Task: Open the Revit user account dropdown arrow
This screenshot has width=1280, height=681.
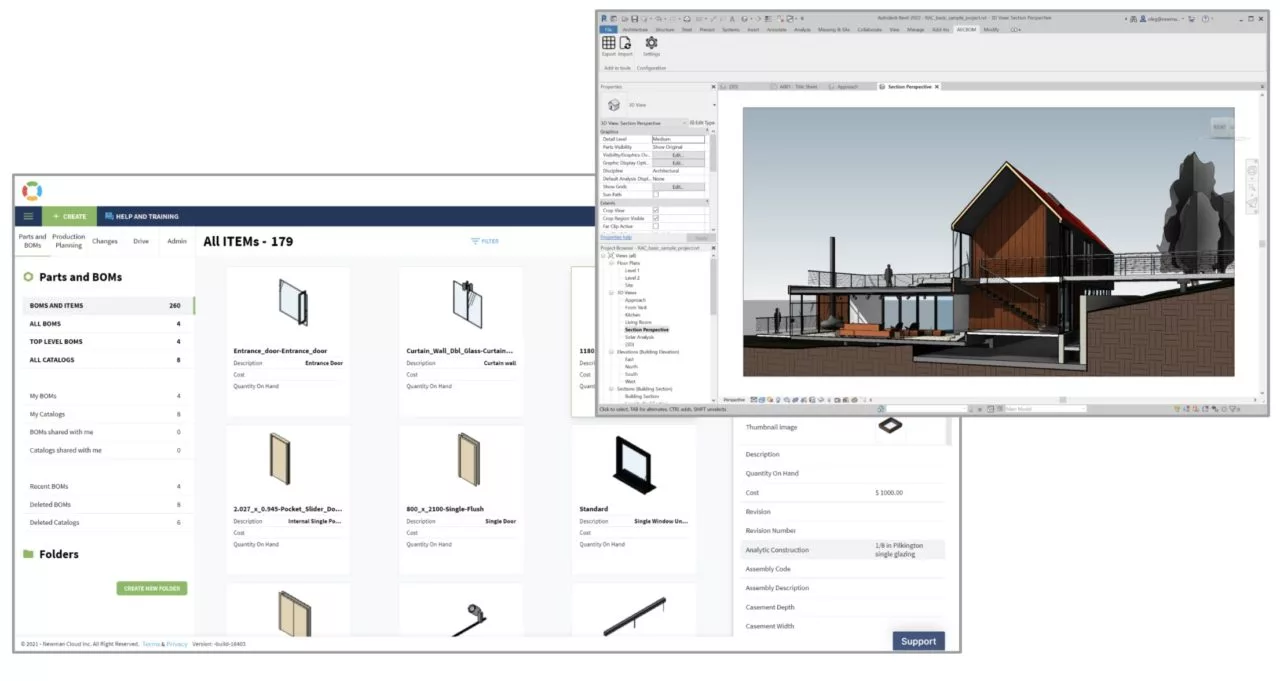Action: 1183,18
